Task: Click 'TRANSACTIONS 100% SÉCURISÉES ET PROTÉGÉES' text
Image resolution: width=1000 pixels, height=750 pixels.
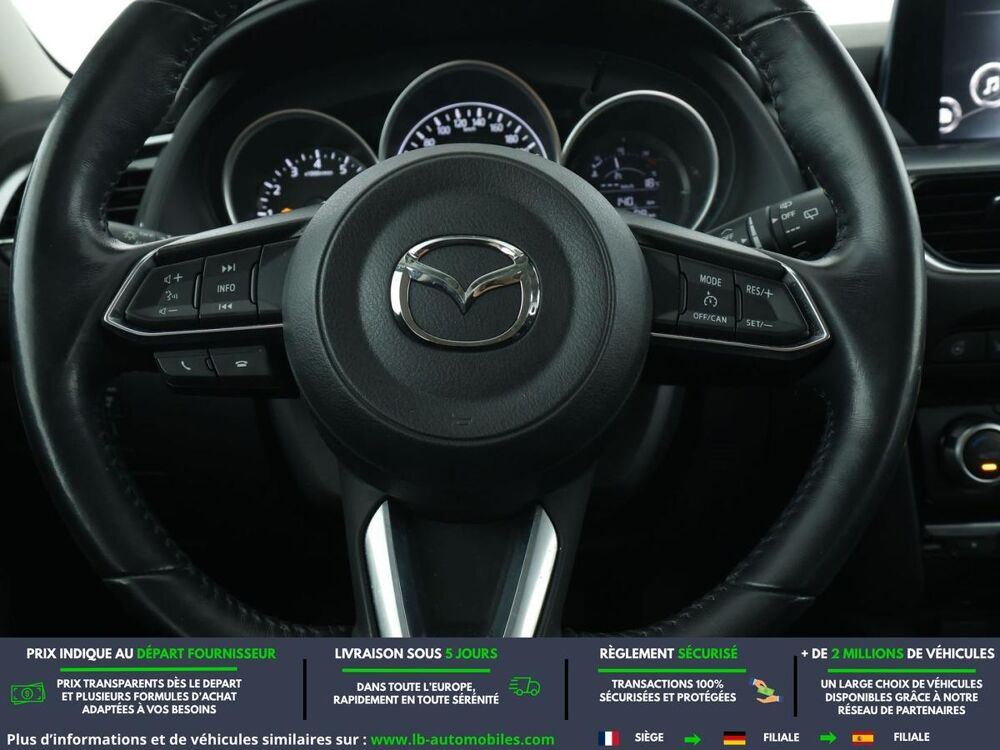Action: 668,691
